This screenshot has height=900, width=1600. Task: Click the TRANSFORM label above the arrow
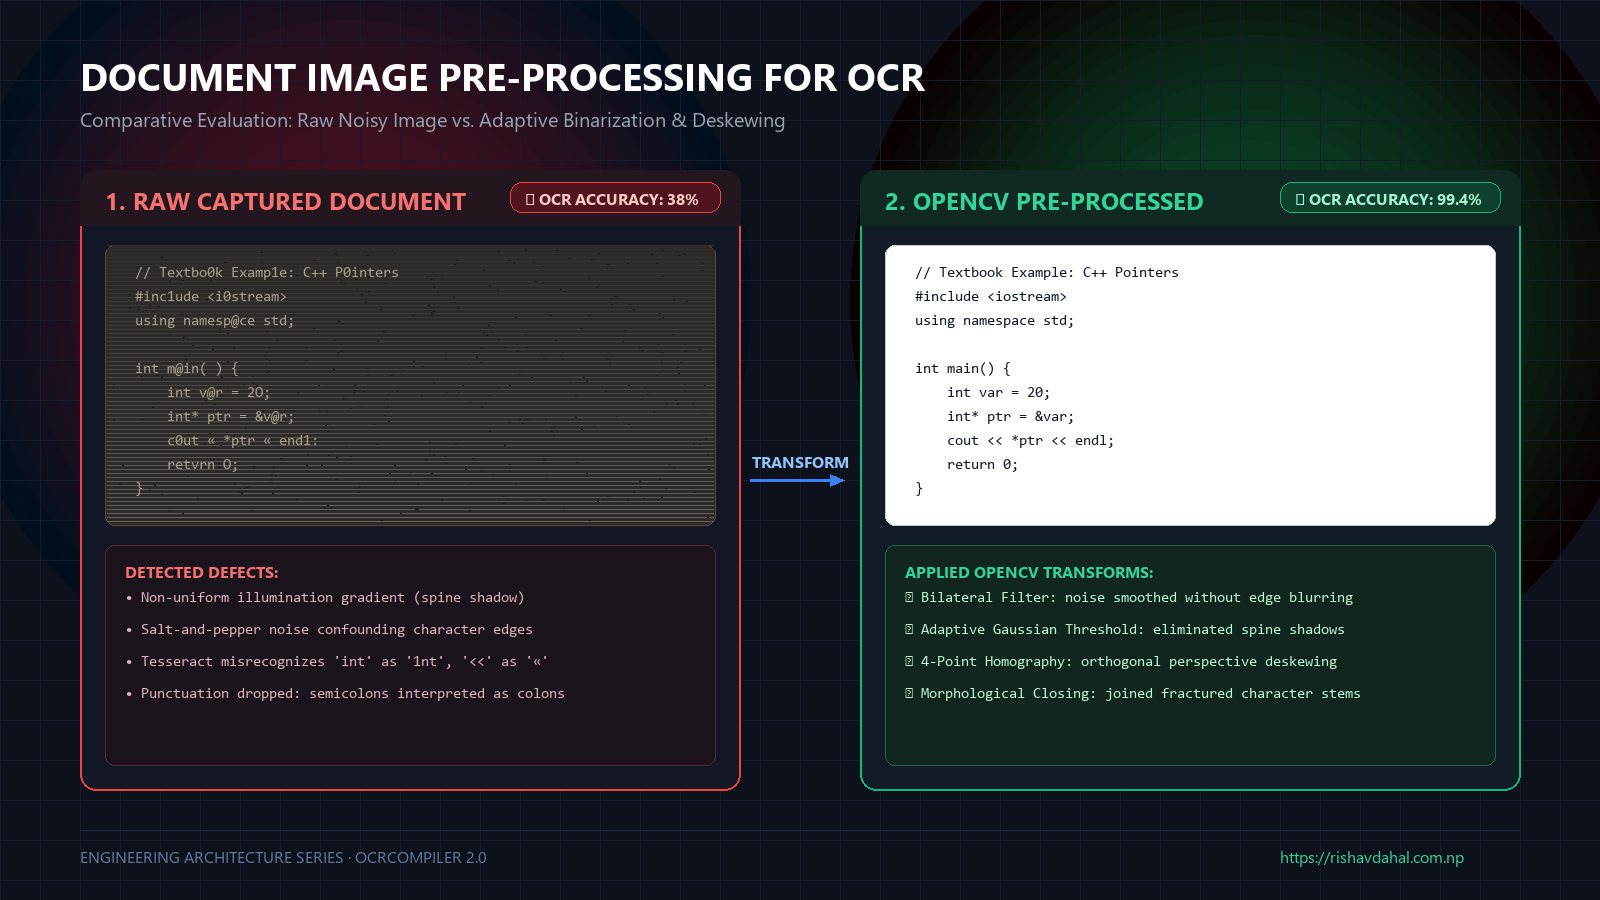pos(800,462)
